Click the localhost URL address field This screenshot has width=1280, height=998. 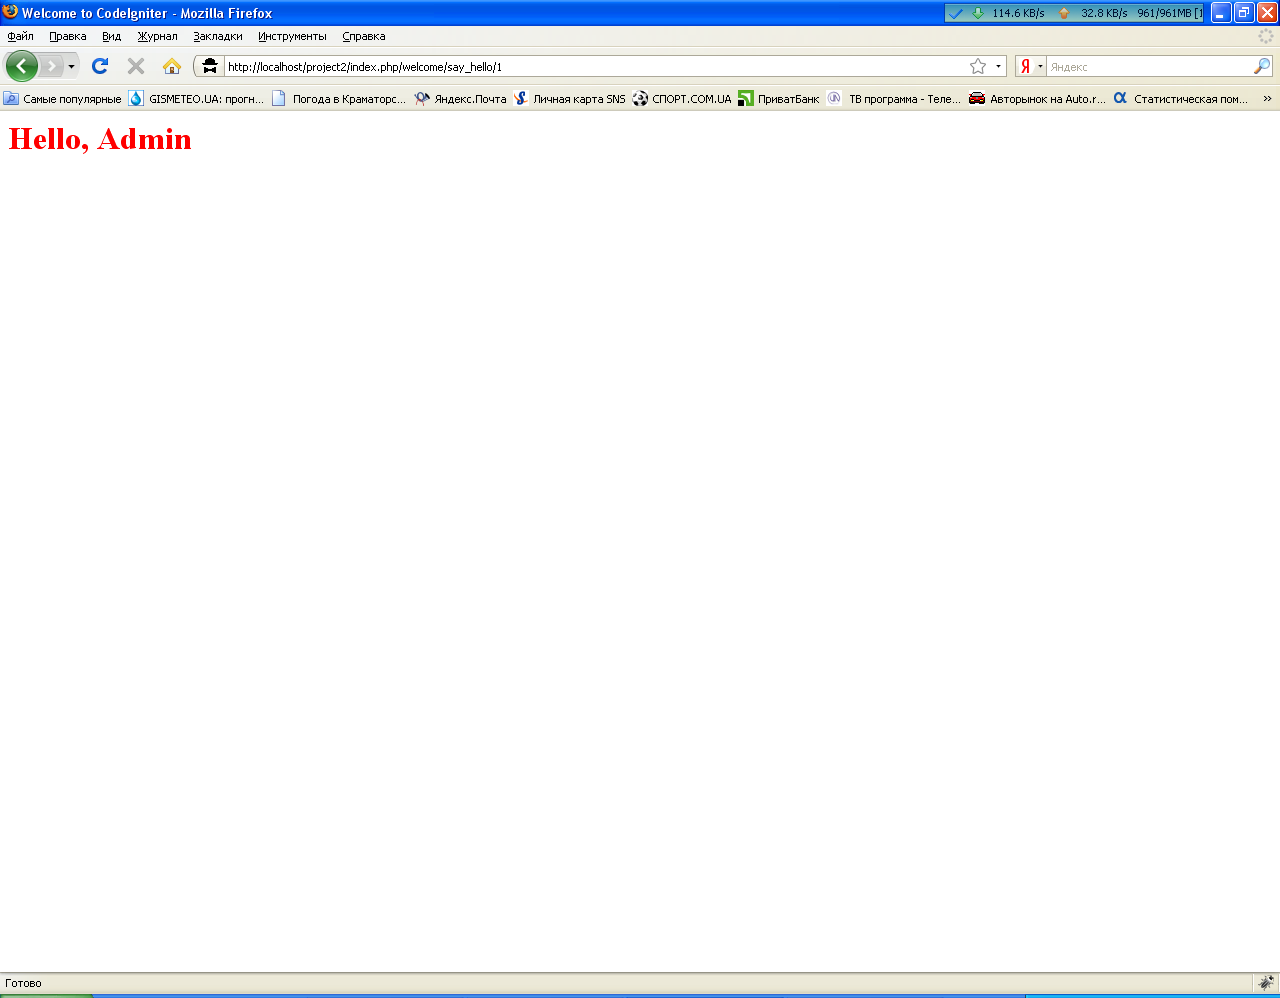pos(595,67)
